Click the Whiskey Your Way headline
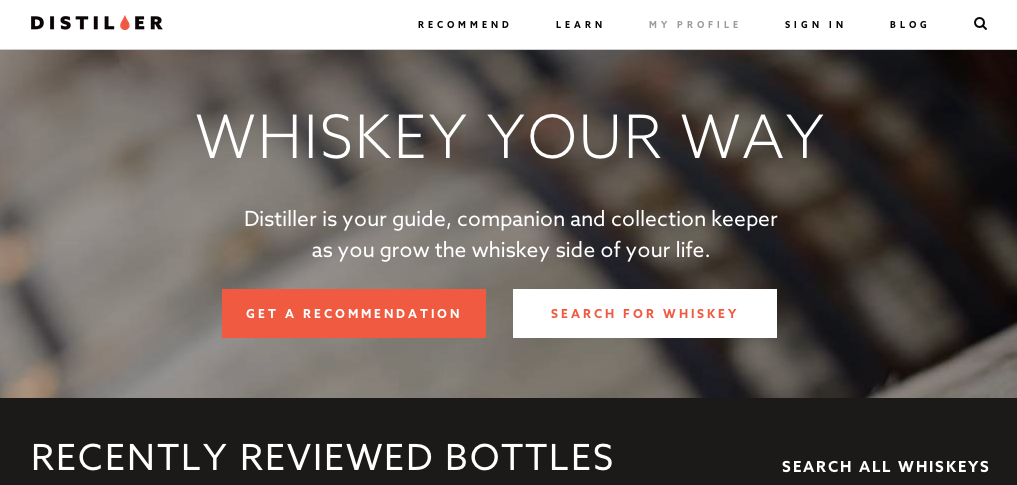 click(510, 137)
